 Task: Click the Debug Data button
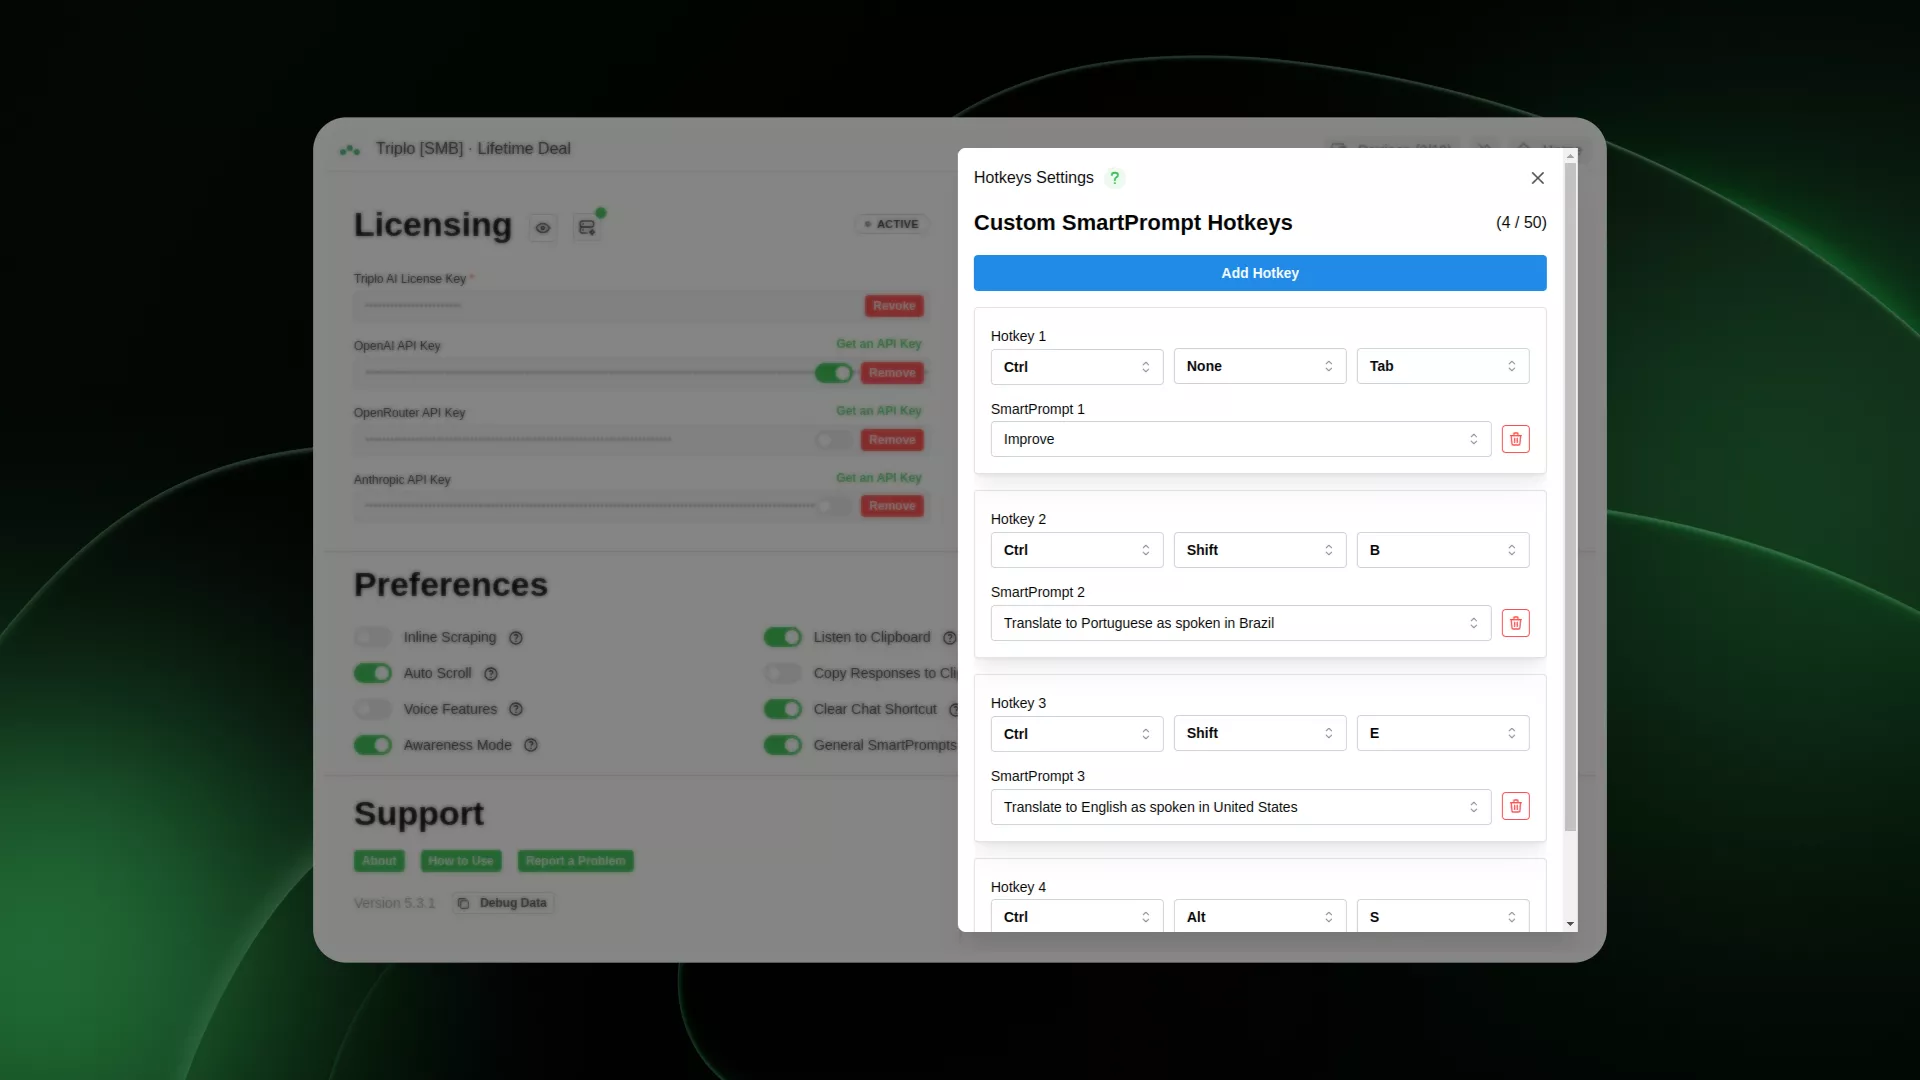click(x=503, y=903)
